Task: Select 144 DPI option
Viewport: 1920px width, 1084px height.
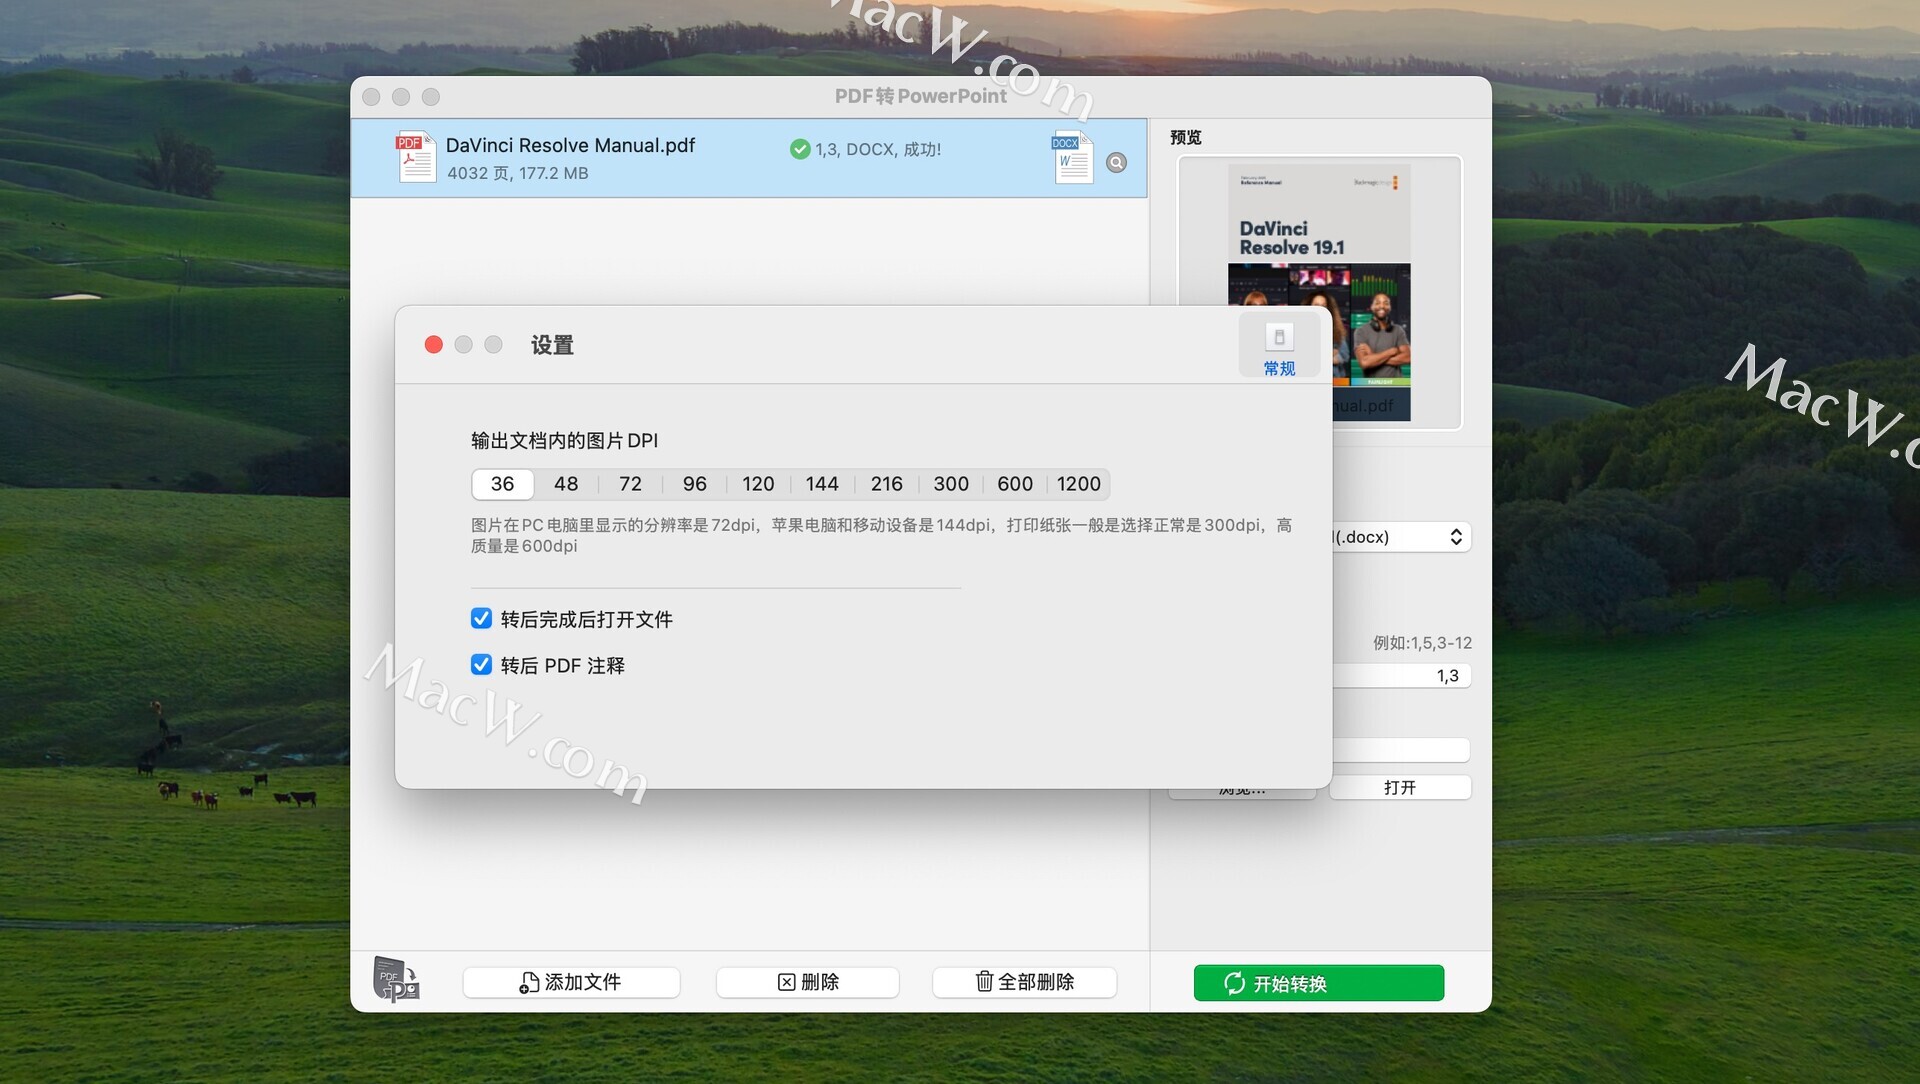Action: click(x=822, y=484)
